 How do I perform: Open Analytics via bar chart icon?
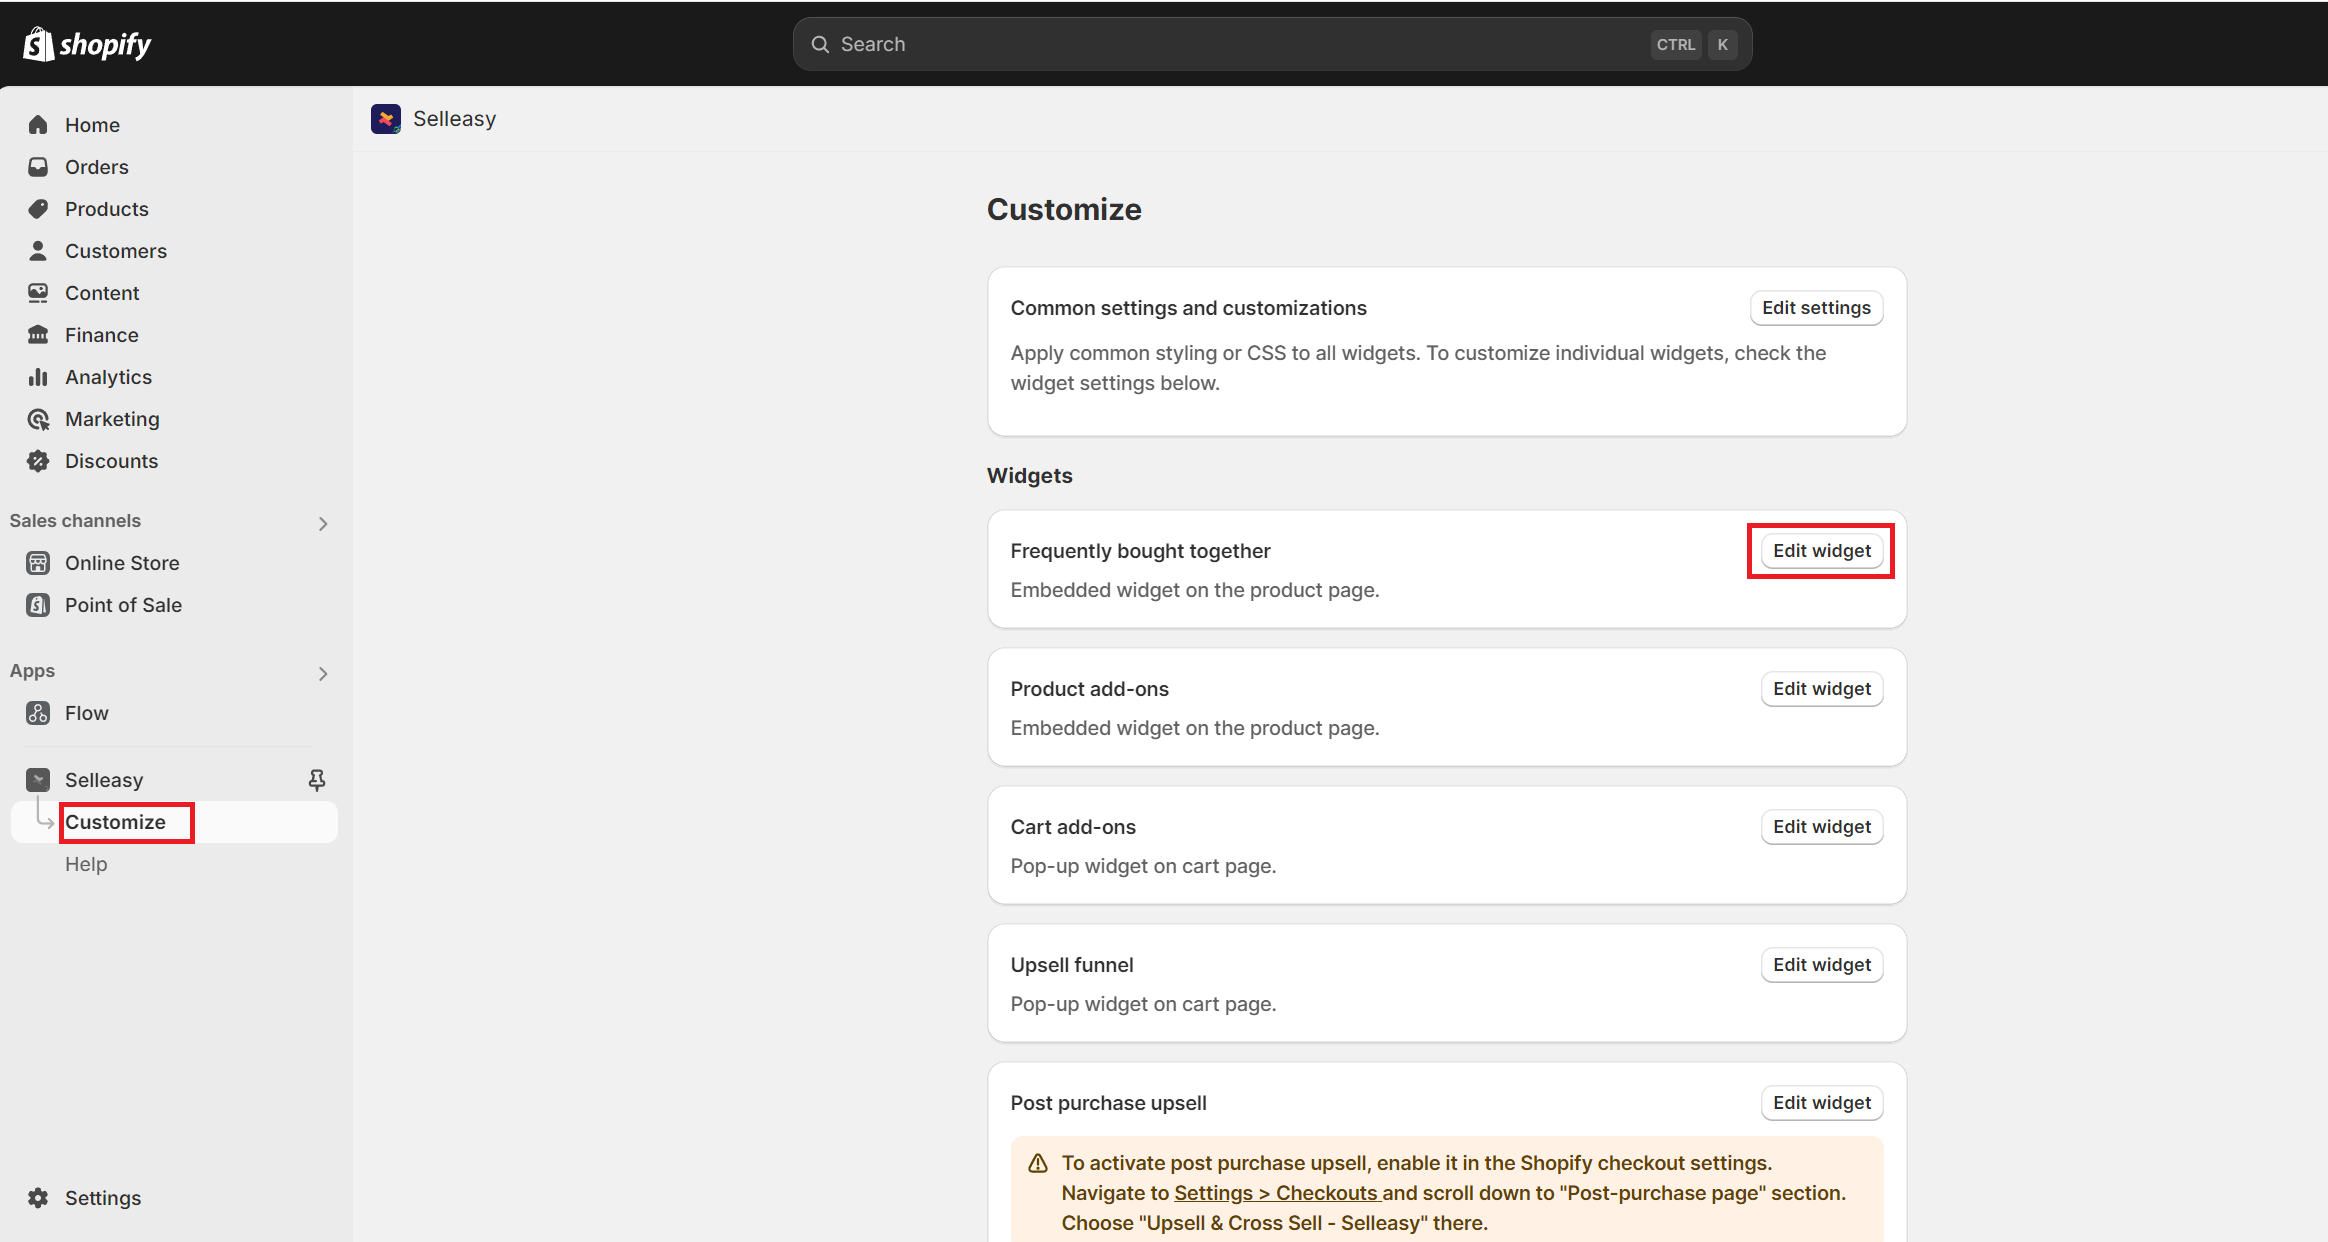[x=38, y=377]
